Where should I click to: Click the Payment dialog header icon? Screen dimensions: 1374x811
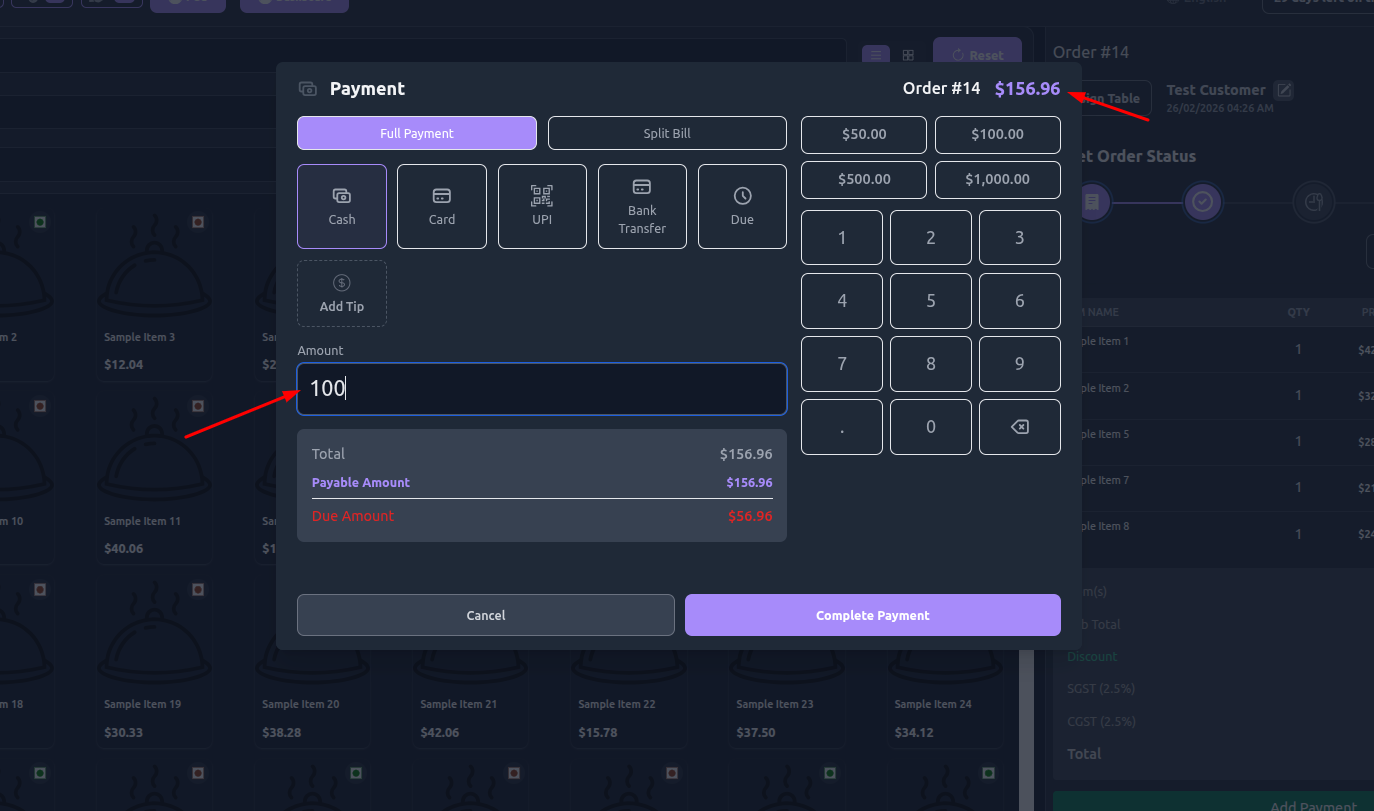(308, 89)
